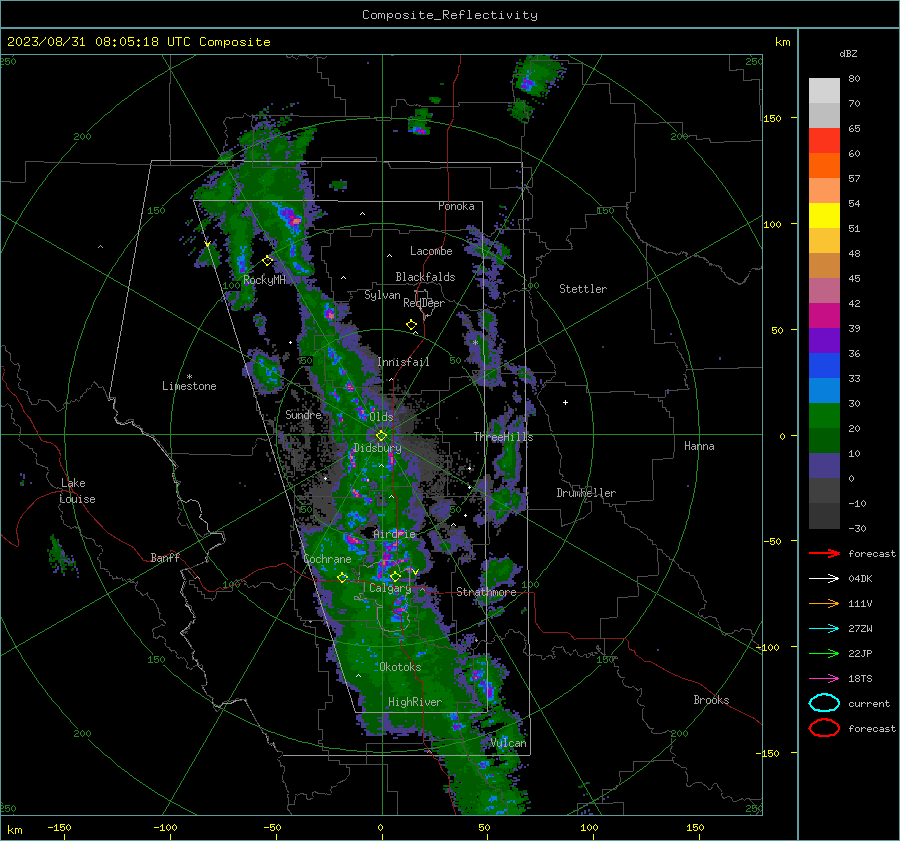The height and width of the screenshot is (841, 900).
Task: Click the Cochrane town label
Action: pos(327,559)
